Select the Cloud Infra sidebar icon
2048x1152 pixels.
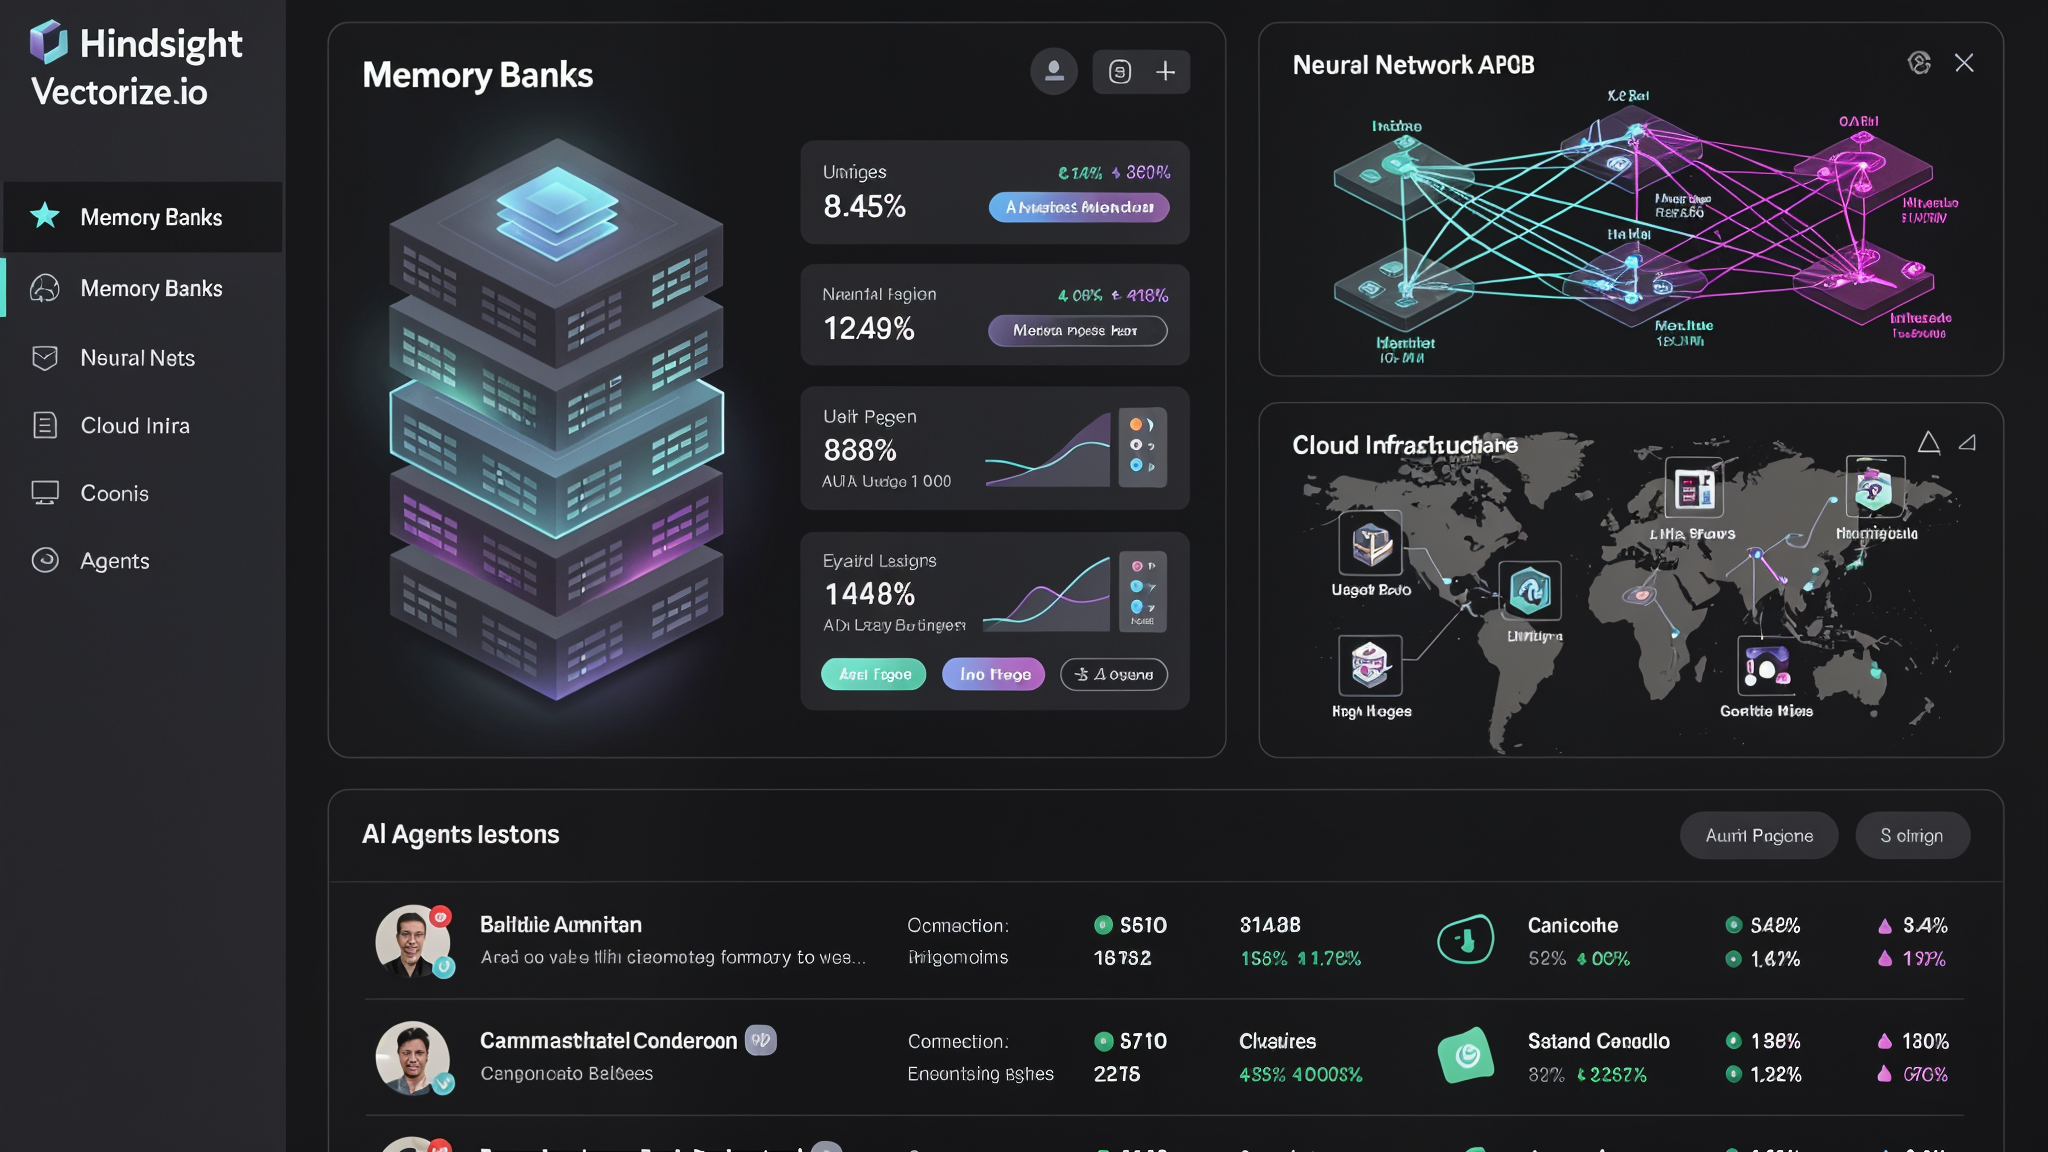tap(46, 425)
